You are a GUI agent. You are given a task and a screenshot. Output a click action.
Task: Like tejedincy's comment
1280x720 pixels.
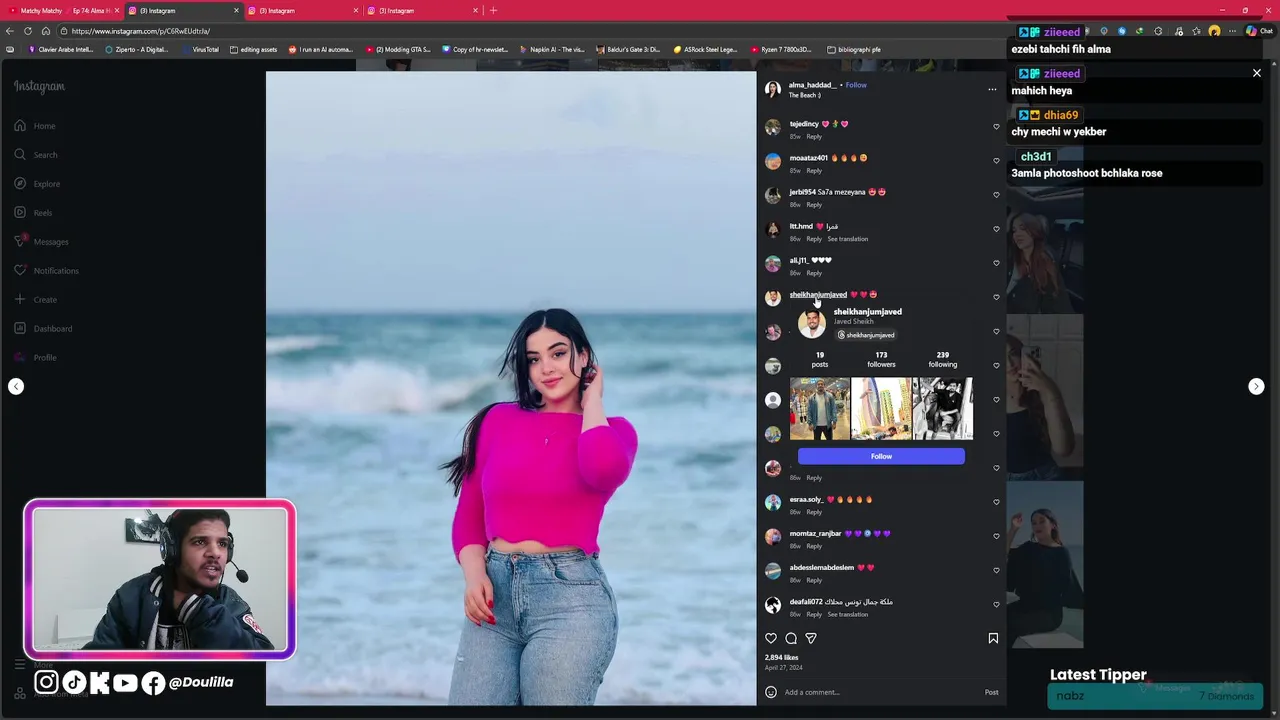coord(996,127)
